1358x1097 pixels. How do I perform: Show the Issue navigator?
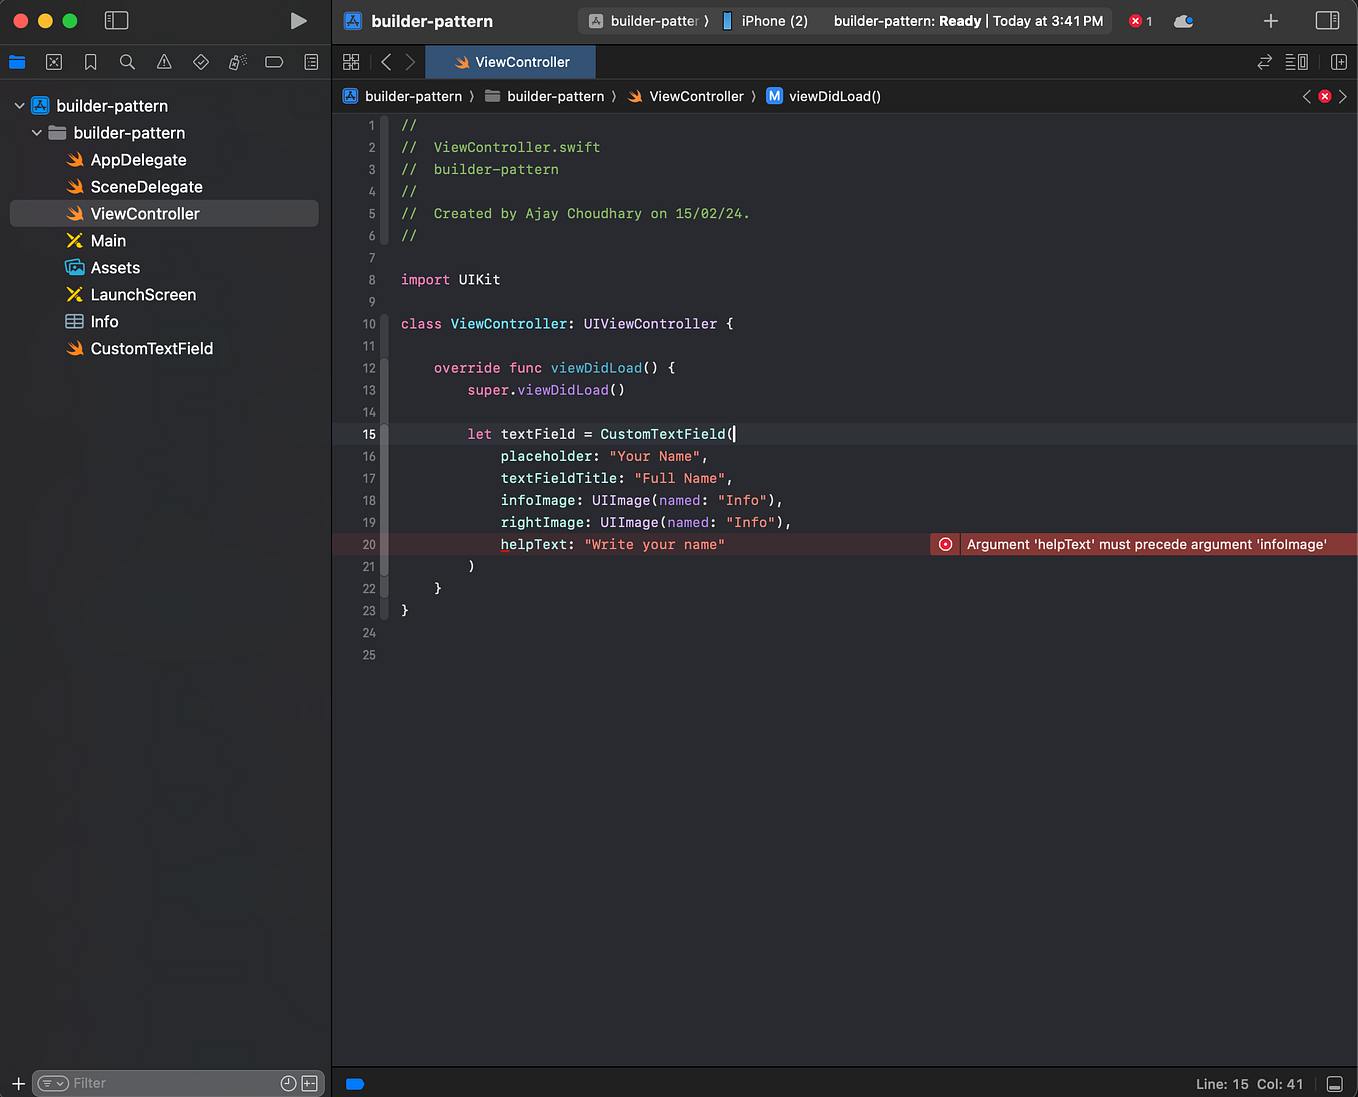[x=164, y=62]
